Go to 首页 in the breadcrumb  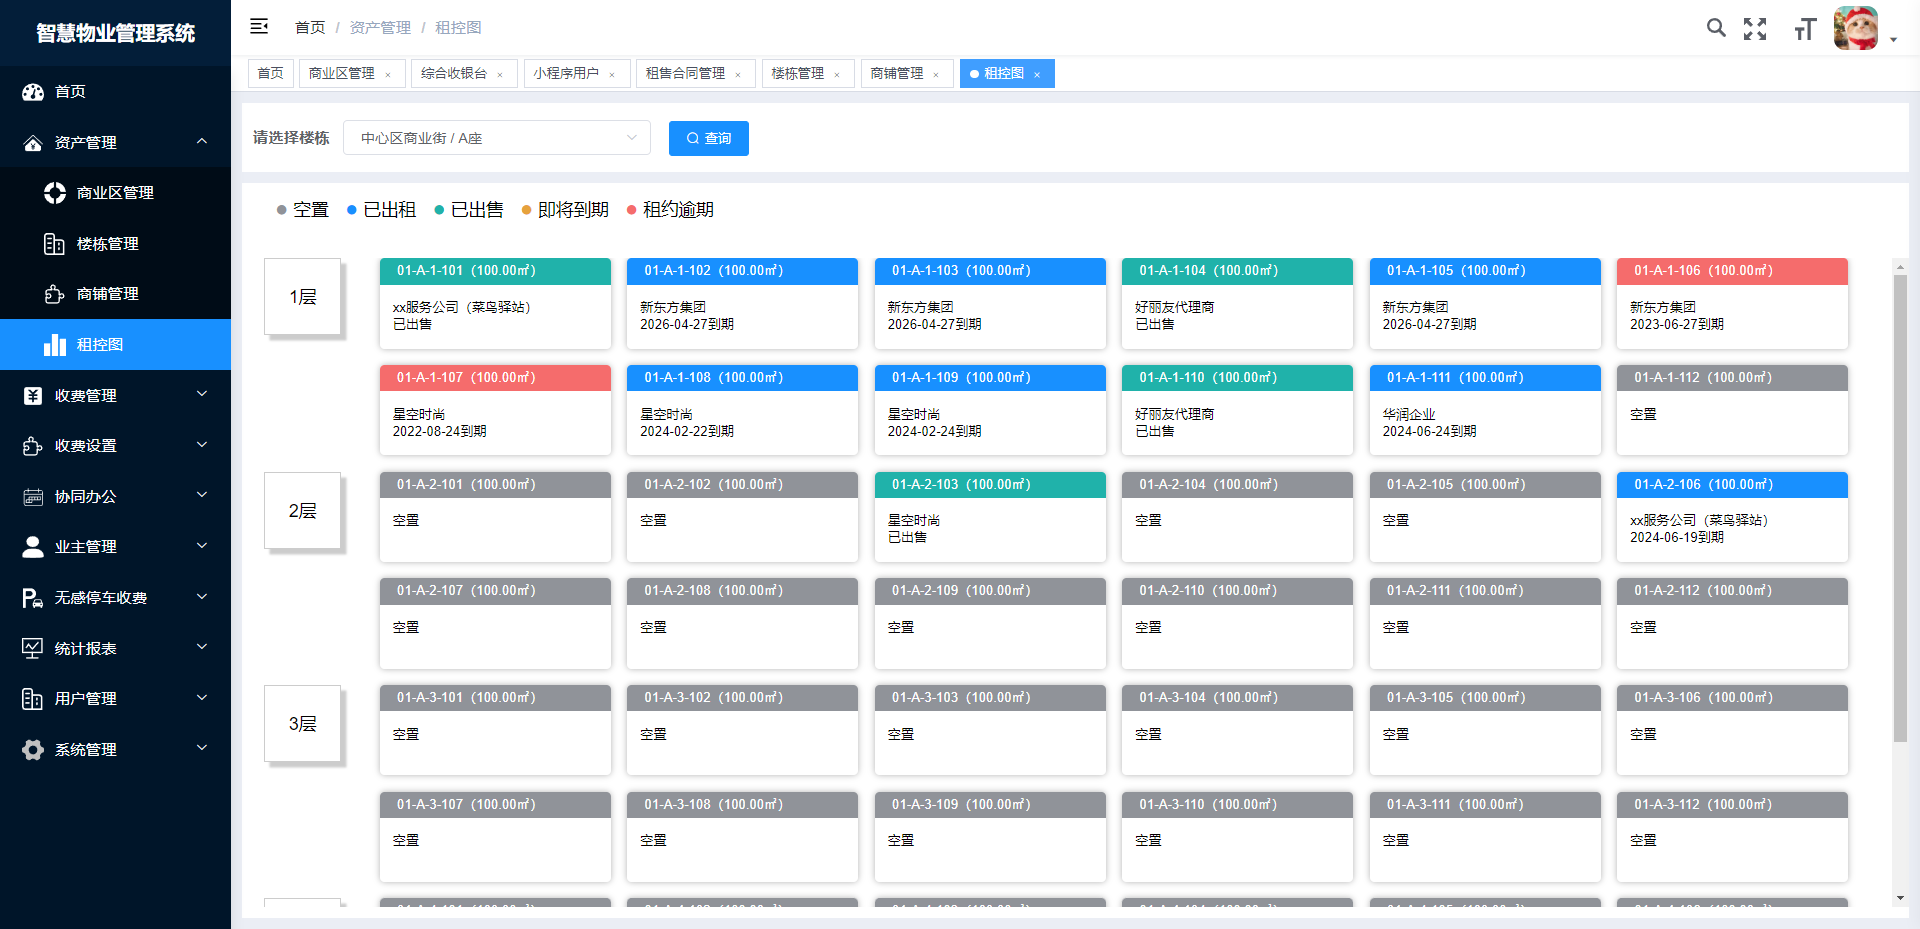coord(310,28)
